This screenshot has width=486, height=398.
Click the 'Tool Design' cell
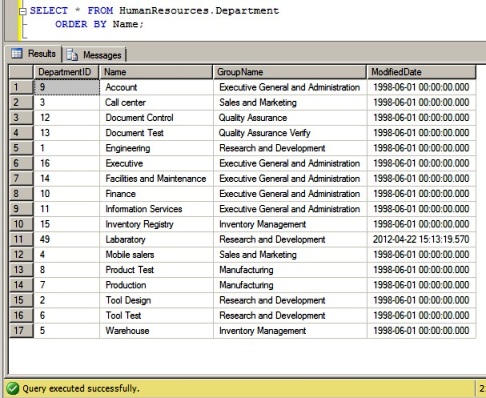[156, 300]
